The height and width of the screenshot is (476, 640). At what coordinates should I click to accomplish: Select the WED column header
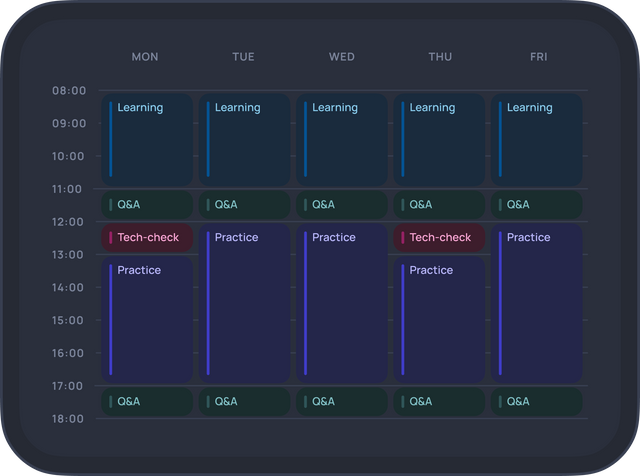click(341, 57)
